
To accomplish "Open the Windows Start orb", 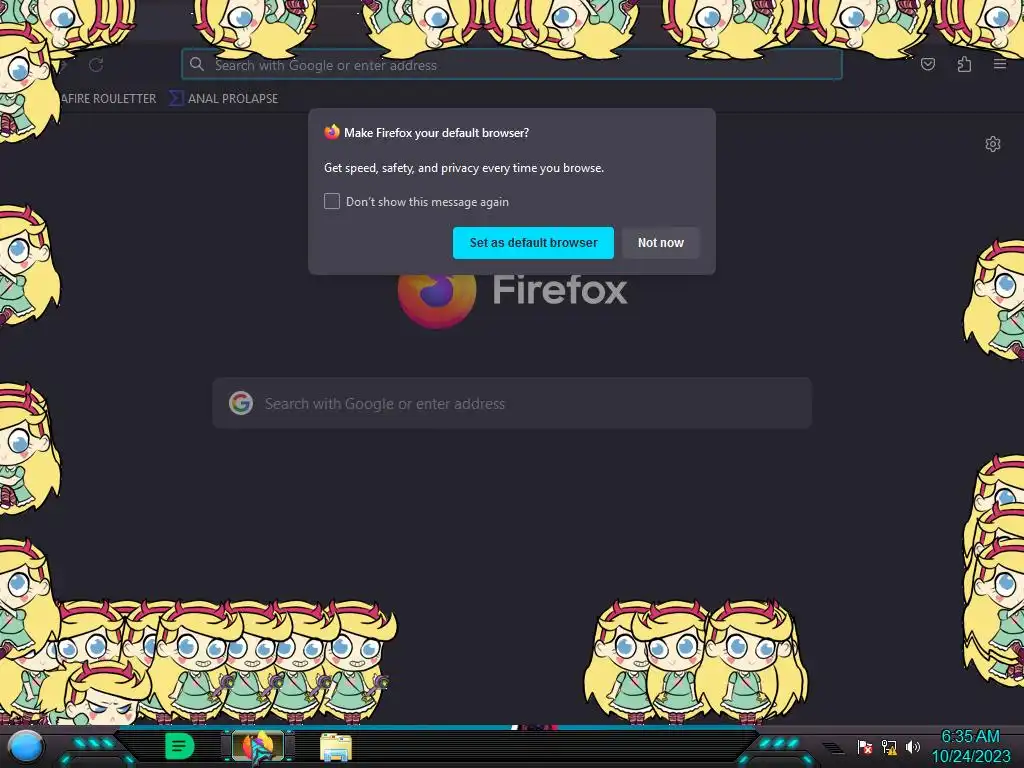I will point(25,747).
